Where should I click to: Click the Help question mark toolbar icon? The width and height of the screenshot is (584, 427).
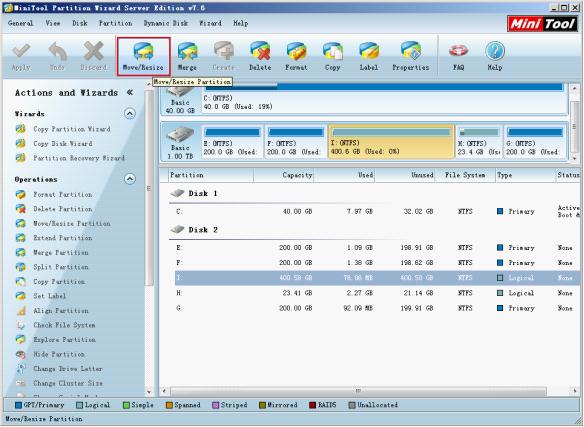click(495, 56)
